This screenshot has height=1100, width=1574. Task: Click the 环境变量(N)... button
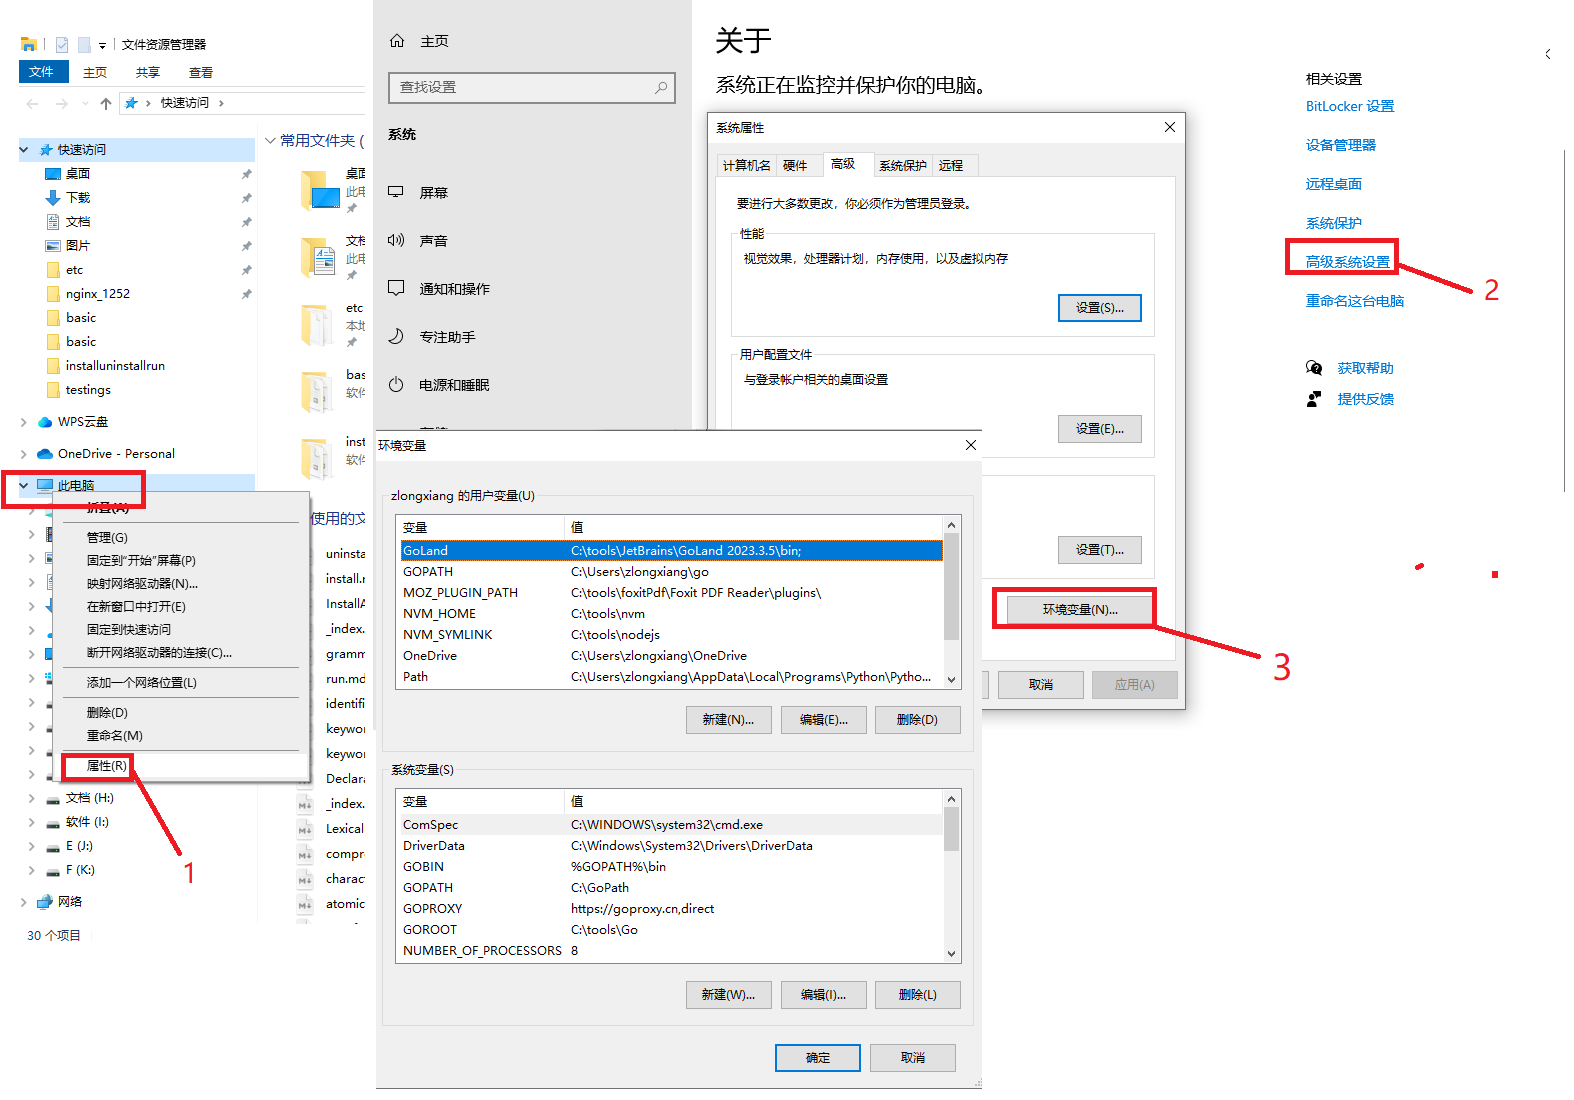[1080, 610]
